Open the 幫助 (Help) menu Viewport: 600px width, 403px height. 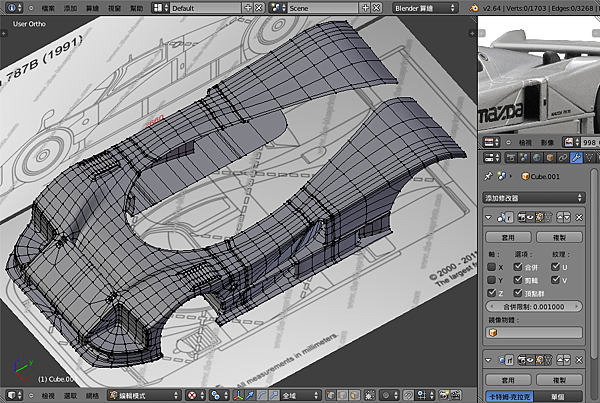[137, 8]
